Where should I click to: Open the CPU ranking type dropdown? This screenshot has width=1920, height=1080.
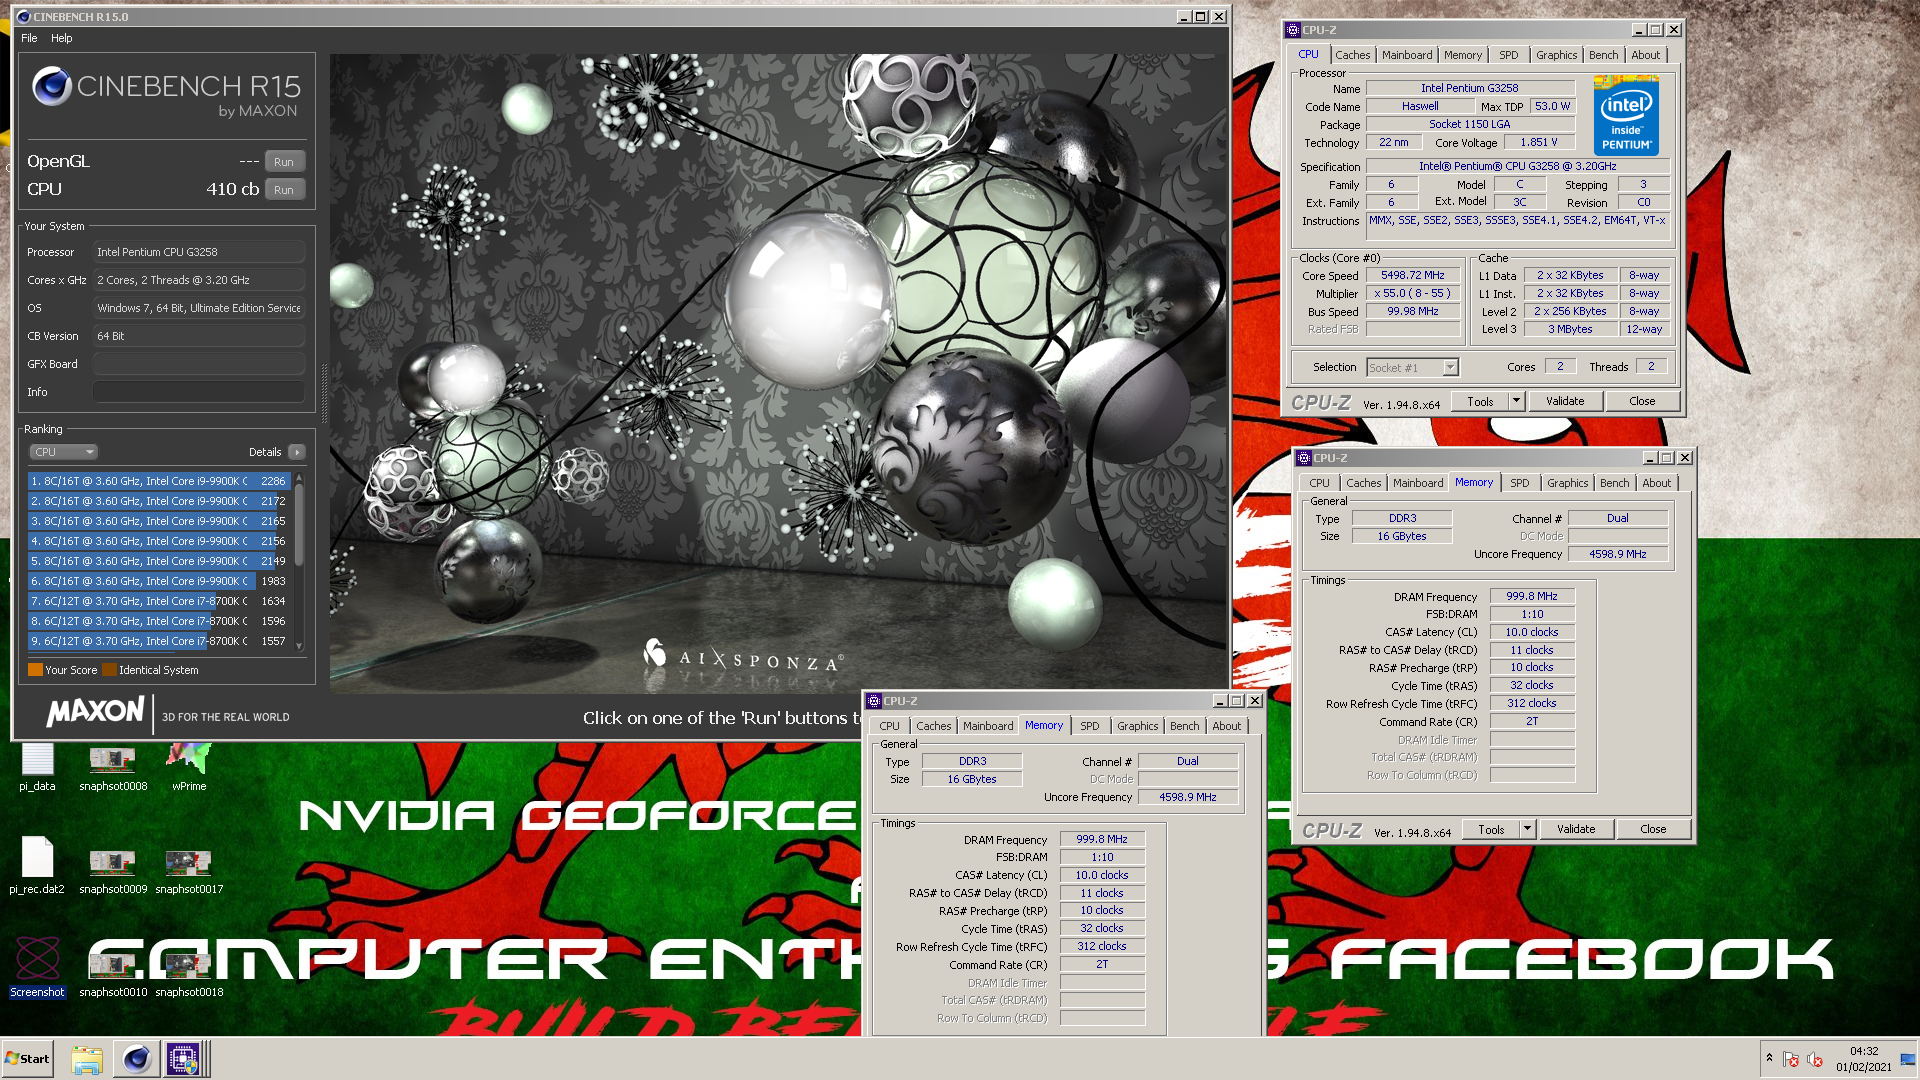click(x=63, y=452)
